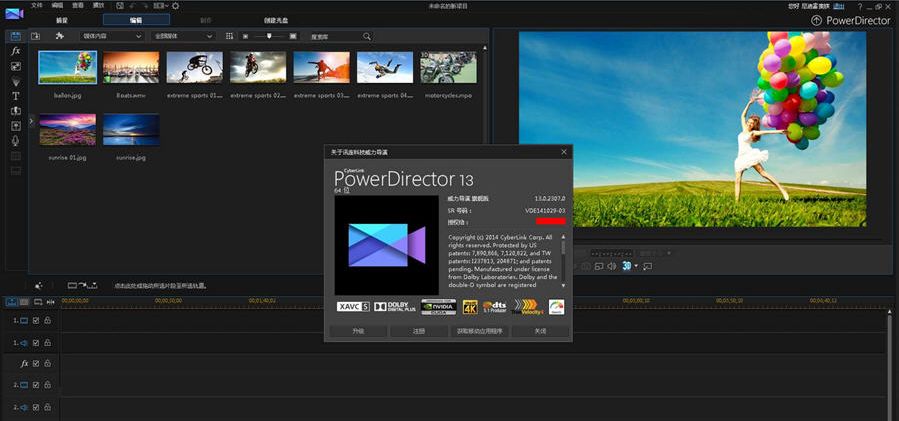The width and height of the screenshot is (899, 421).
Task: Toggle the 3D preview mode icon
Action: 627,266
